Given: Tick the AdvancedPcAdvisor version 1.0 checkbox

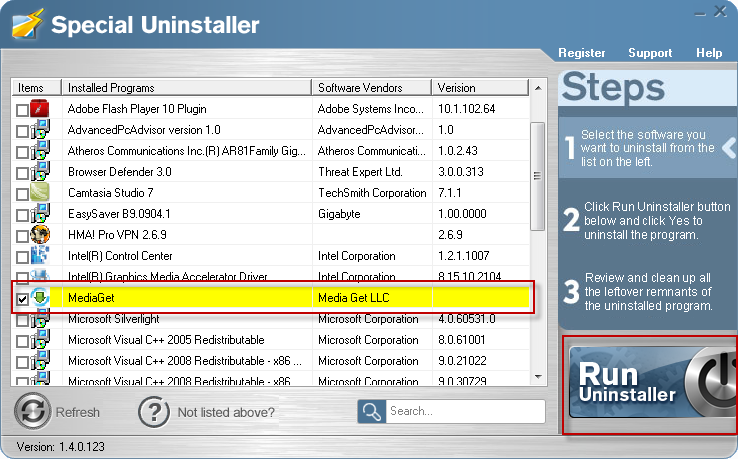Looking at the screenshot, I should click(22, 131).
